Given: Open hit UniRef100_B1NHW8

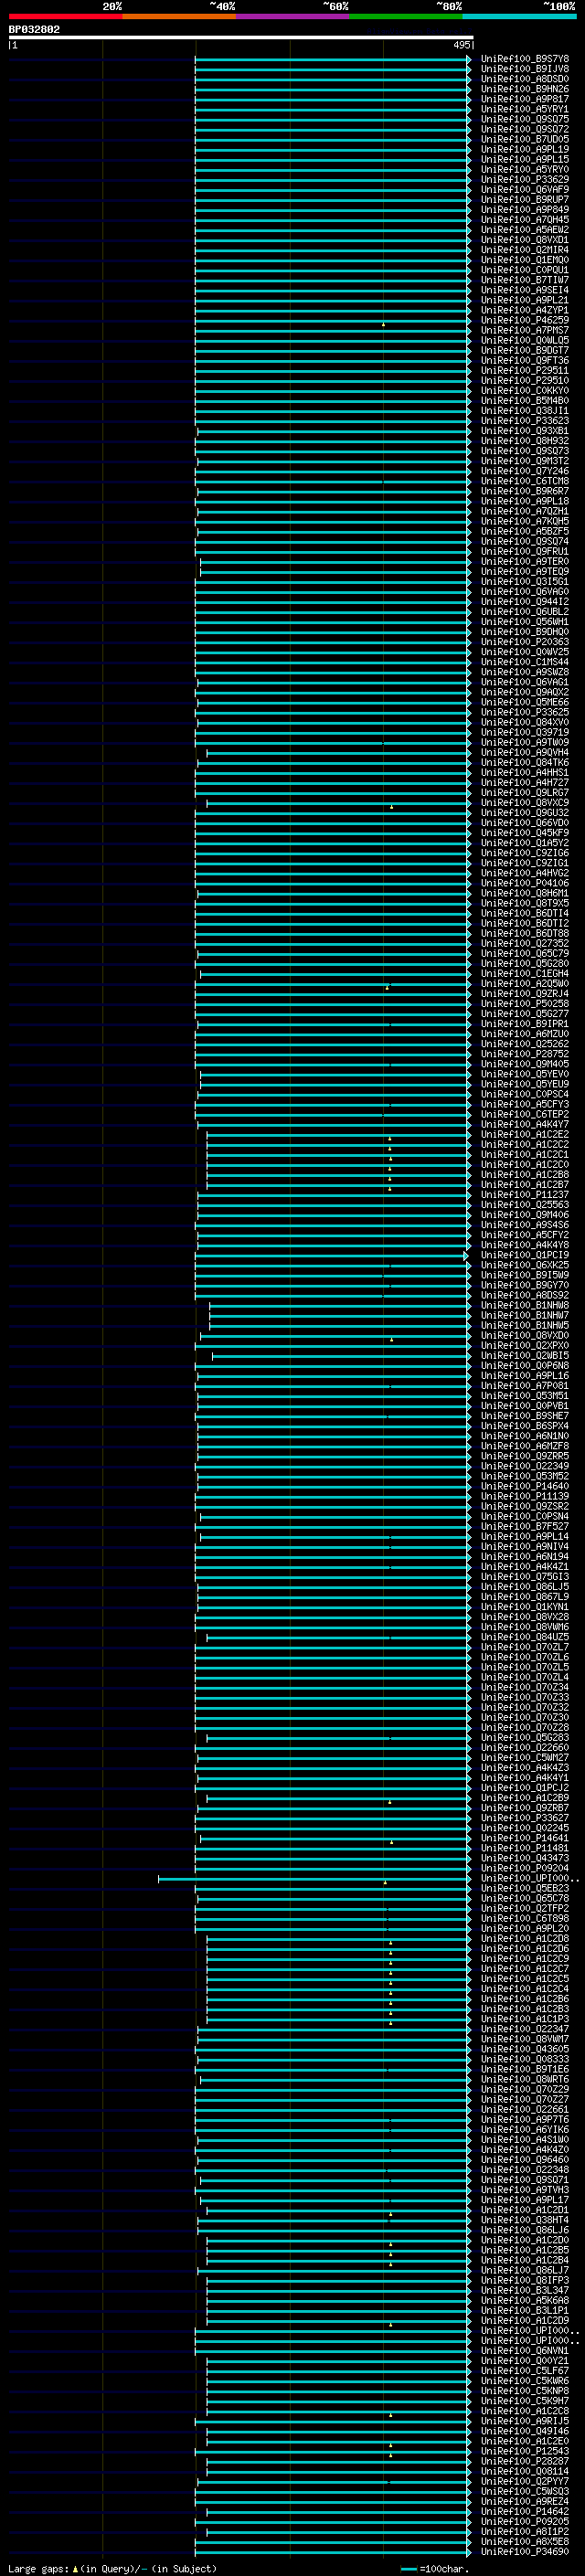Looking at the screenshot, I should click(x=525, y=1306).
